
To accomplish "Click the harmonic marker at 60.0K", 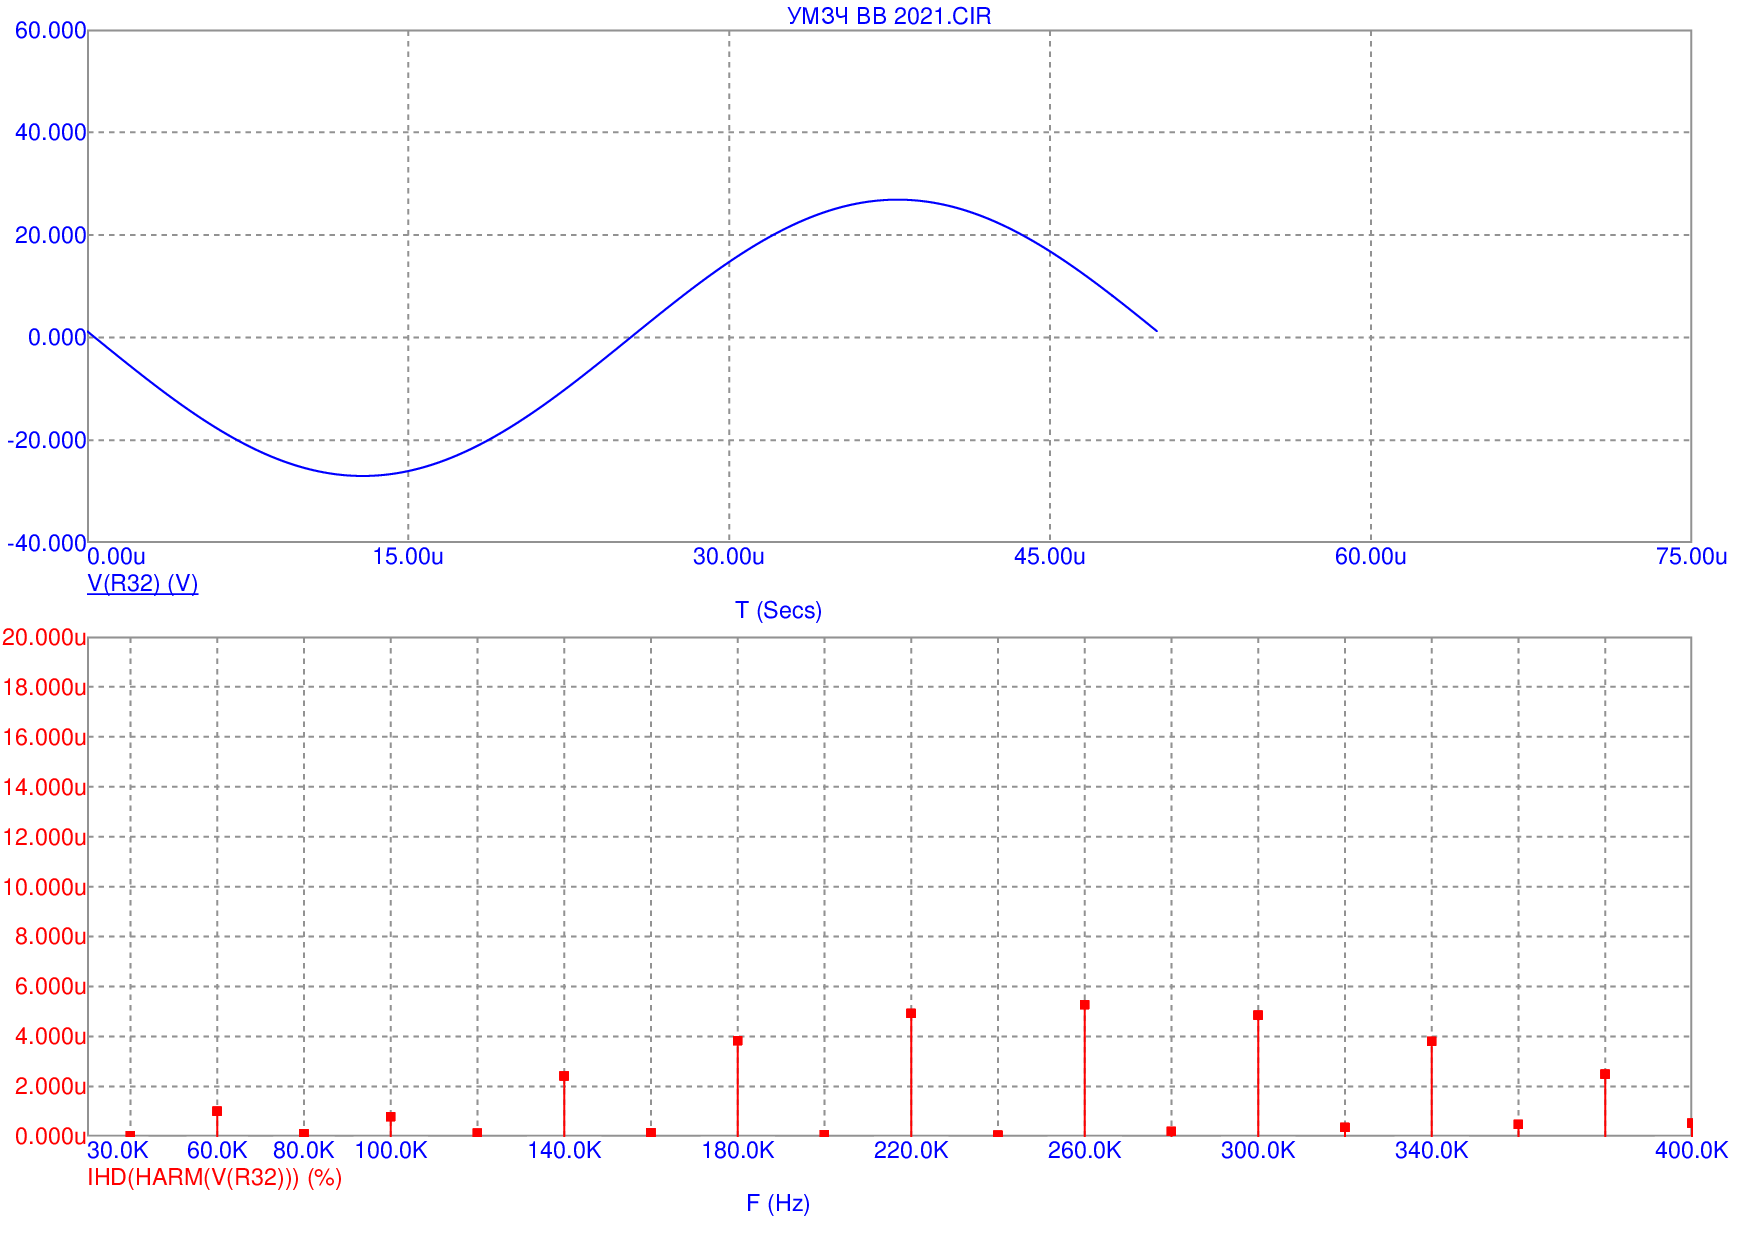I will [x=217, y=1111].
